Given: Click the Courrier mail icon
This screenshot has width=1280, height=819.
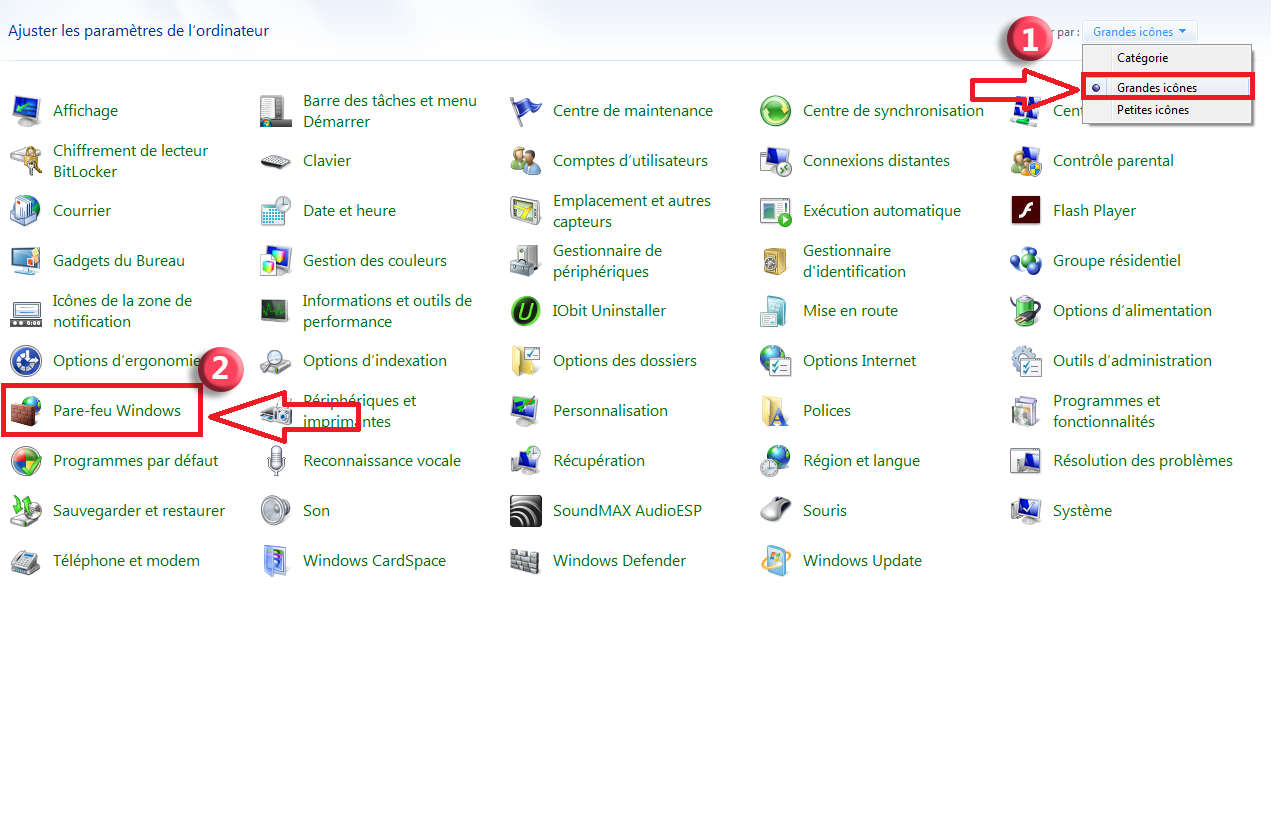Looking at the screenshot, I should 25,210.
